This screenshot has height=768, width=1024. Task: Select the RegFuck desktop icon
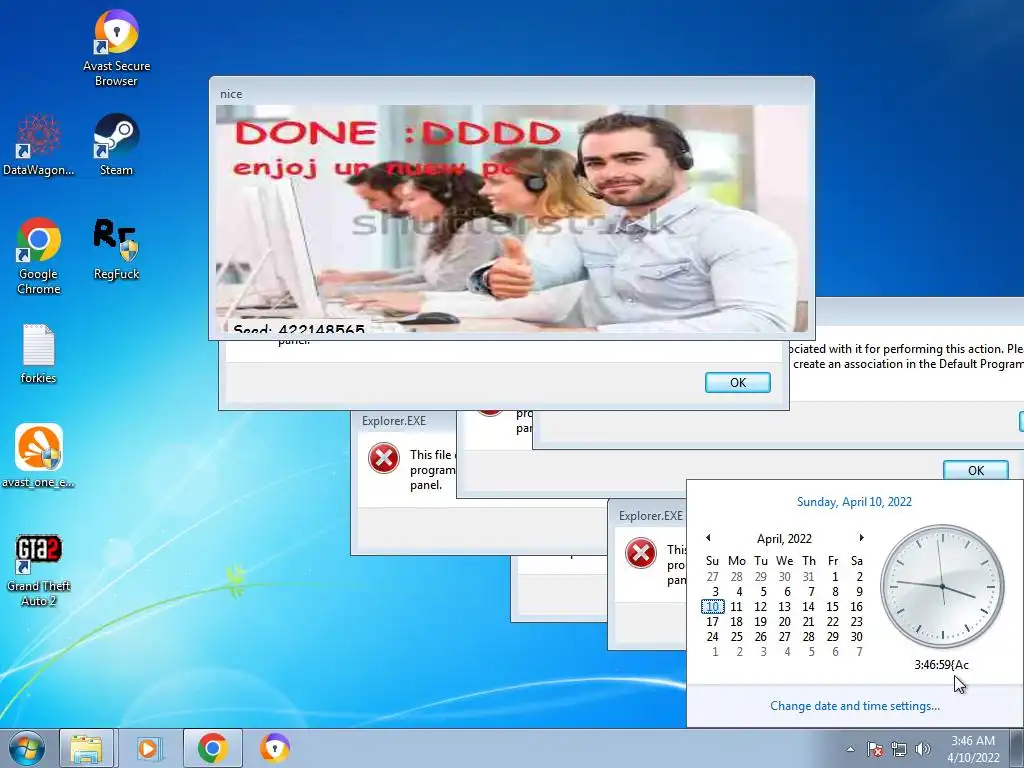[x=116, y=249]
